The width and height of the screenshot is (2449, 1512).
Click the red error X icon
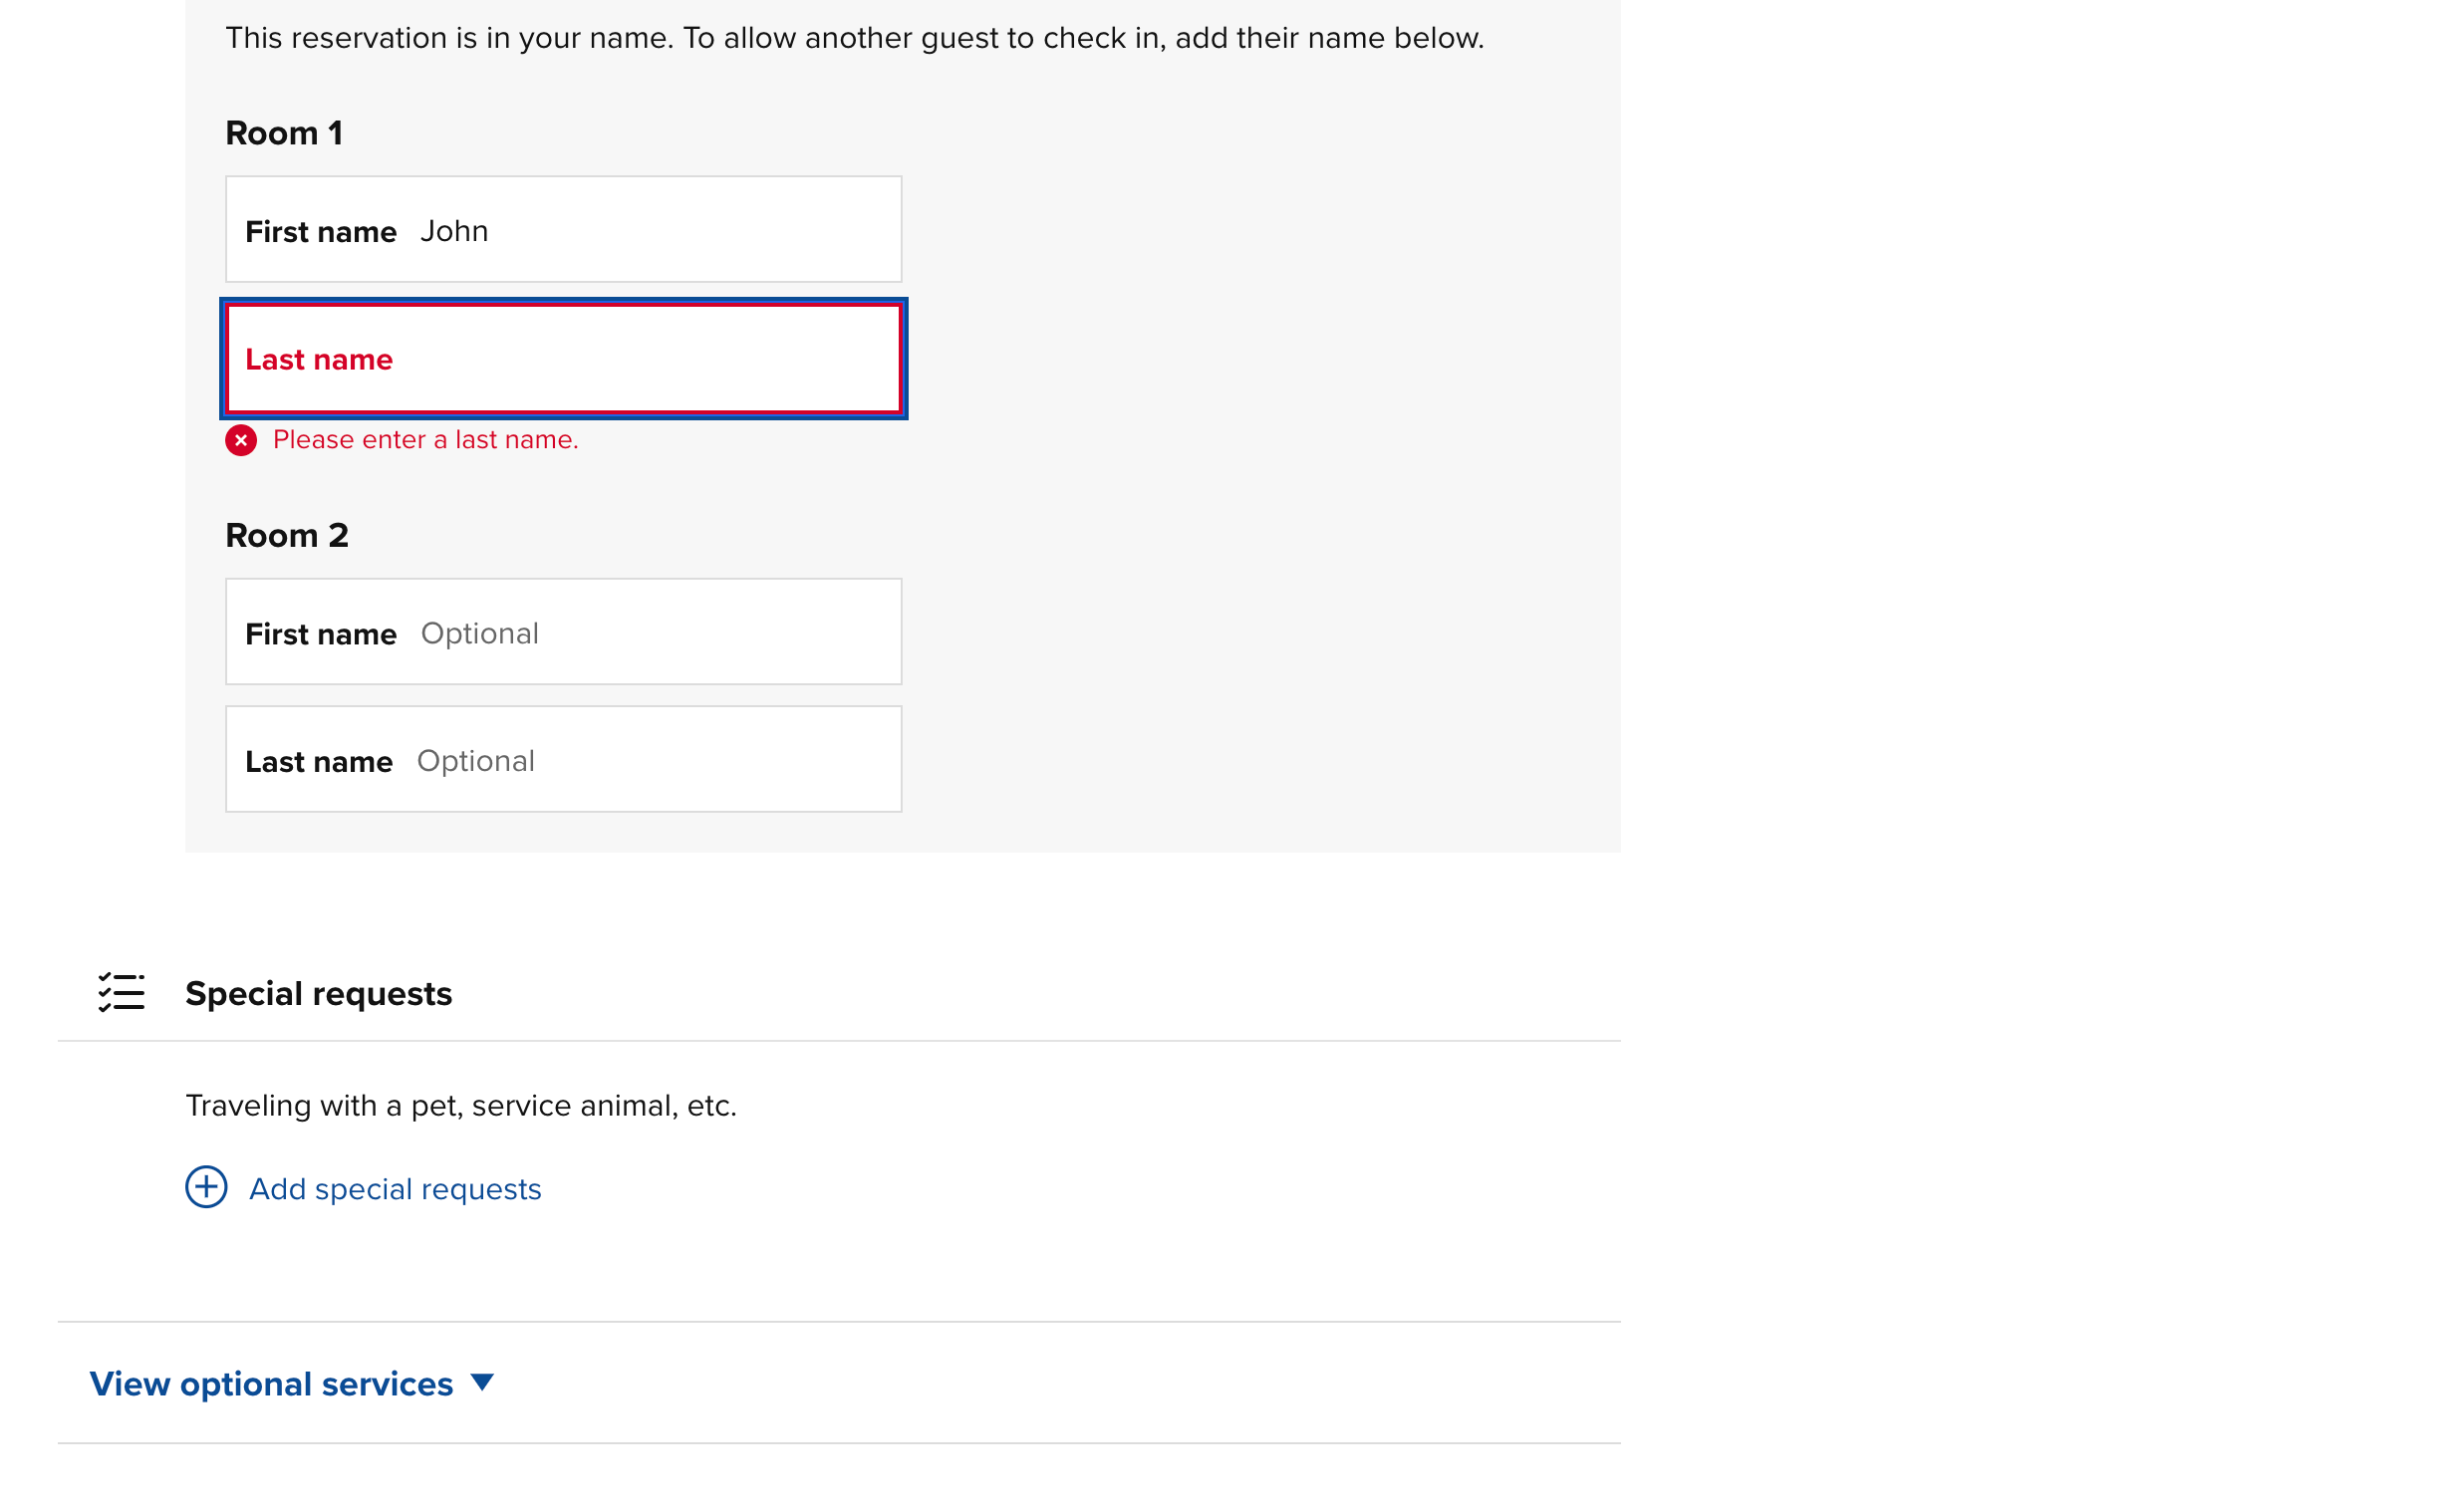241,440
